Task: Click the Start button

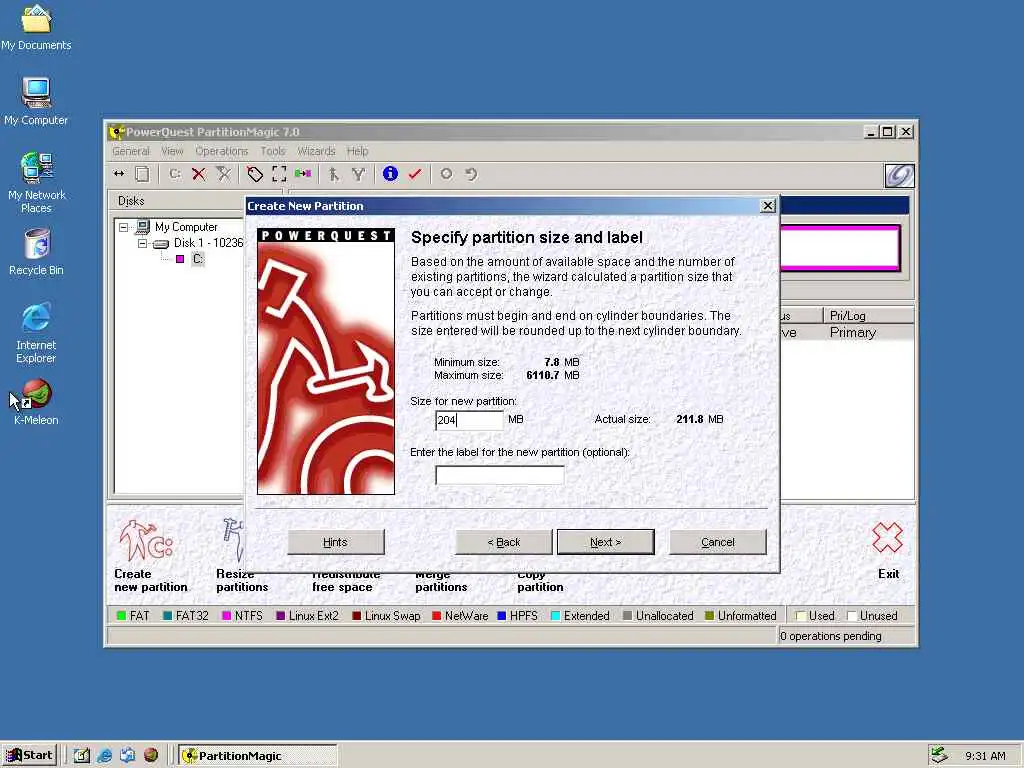Action: pos(30,756)
